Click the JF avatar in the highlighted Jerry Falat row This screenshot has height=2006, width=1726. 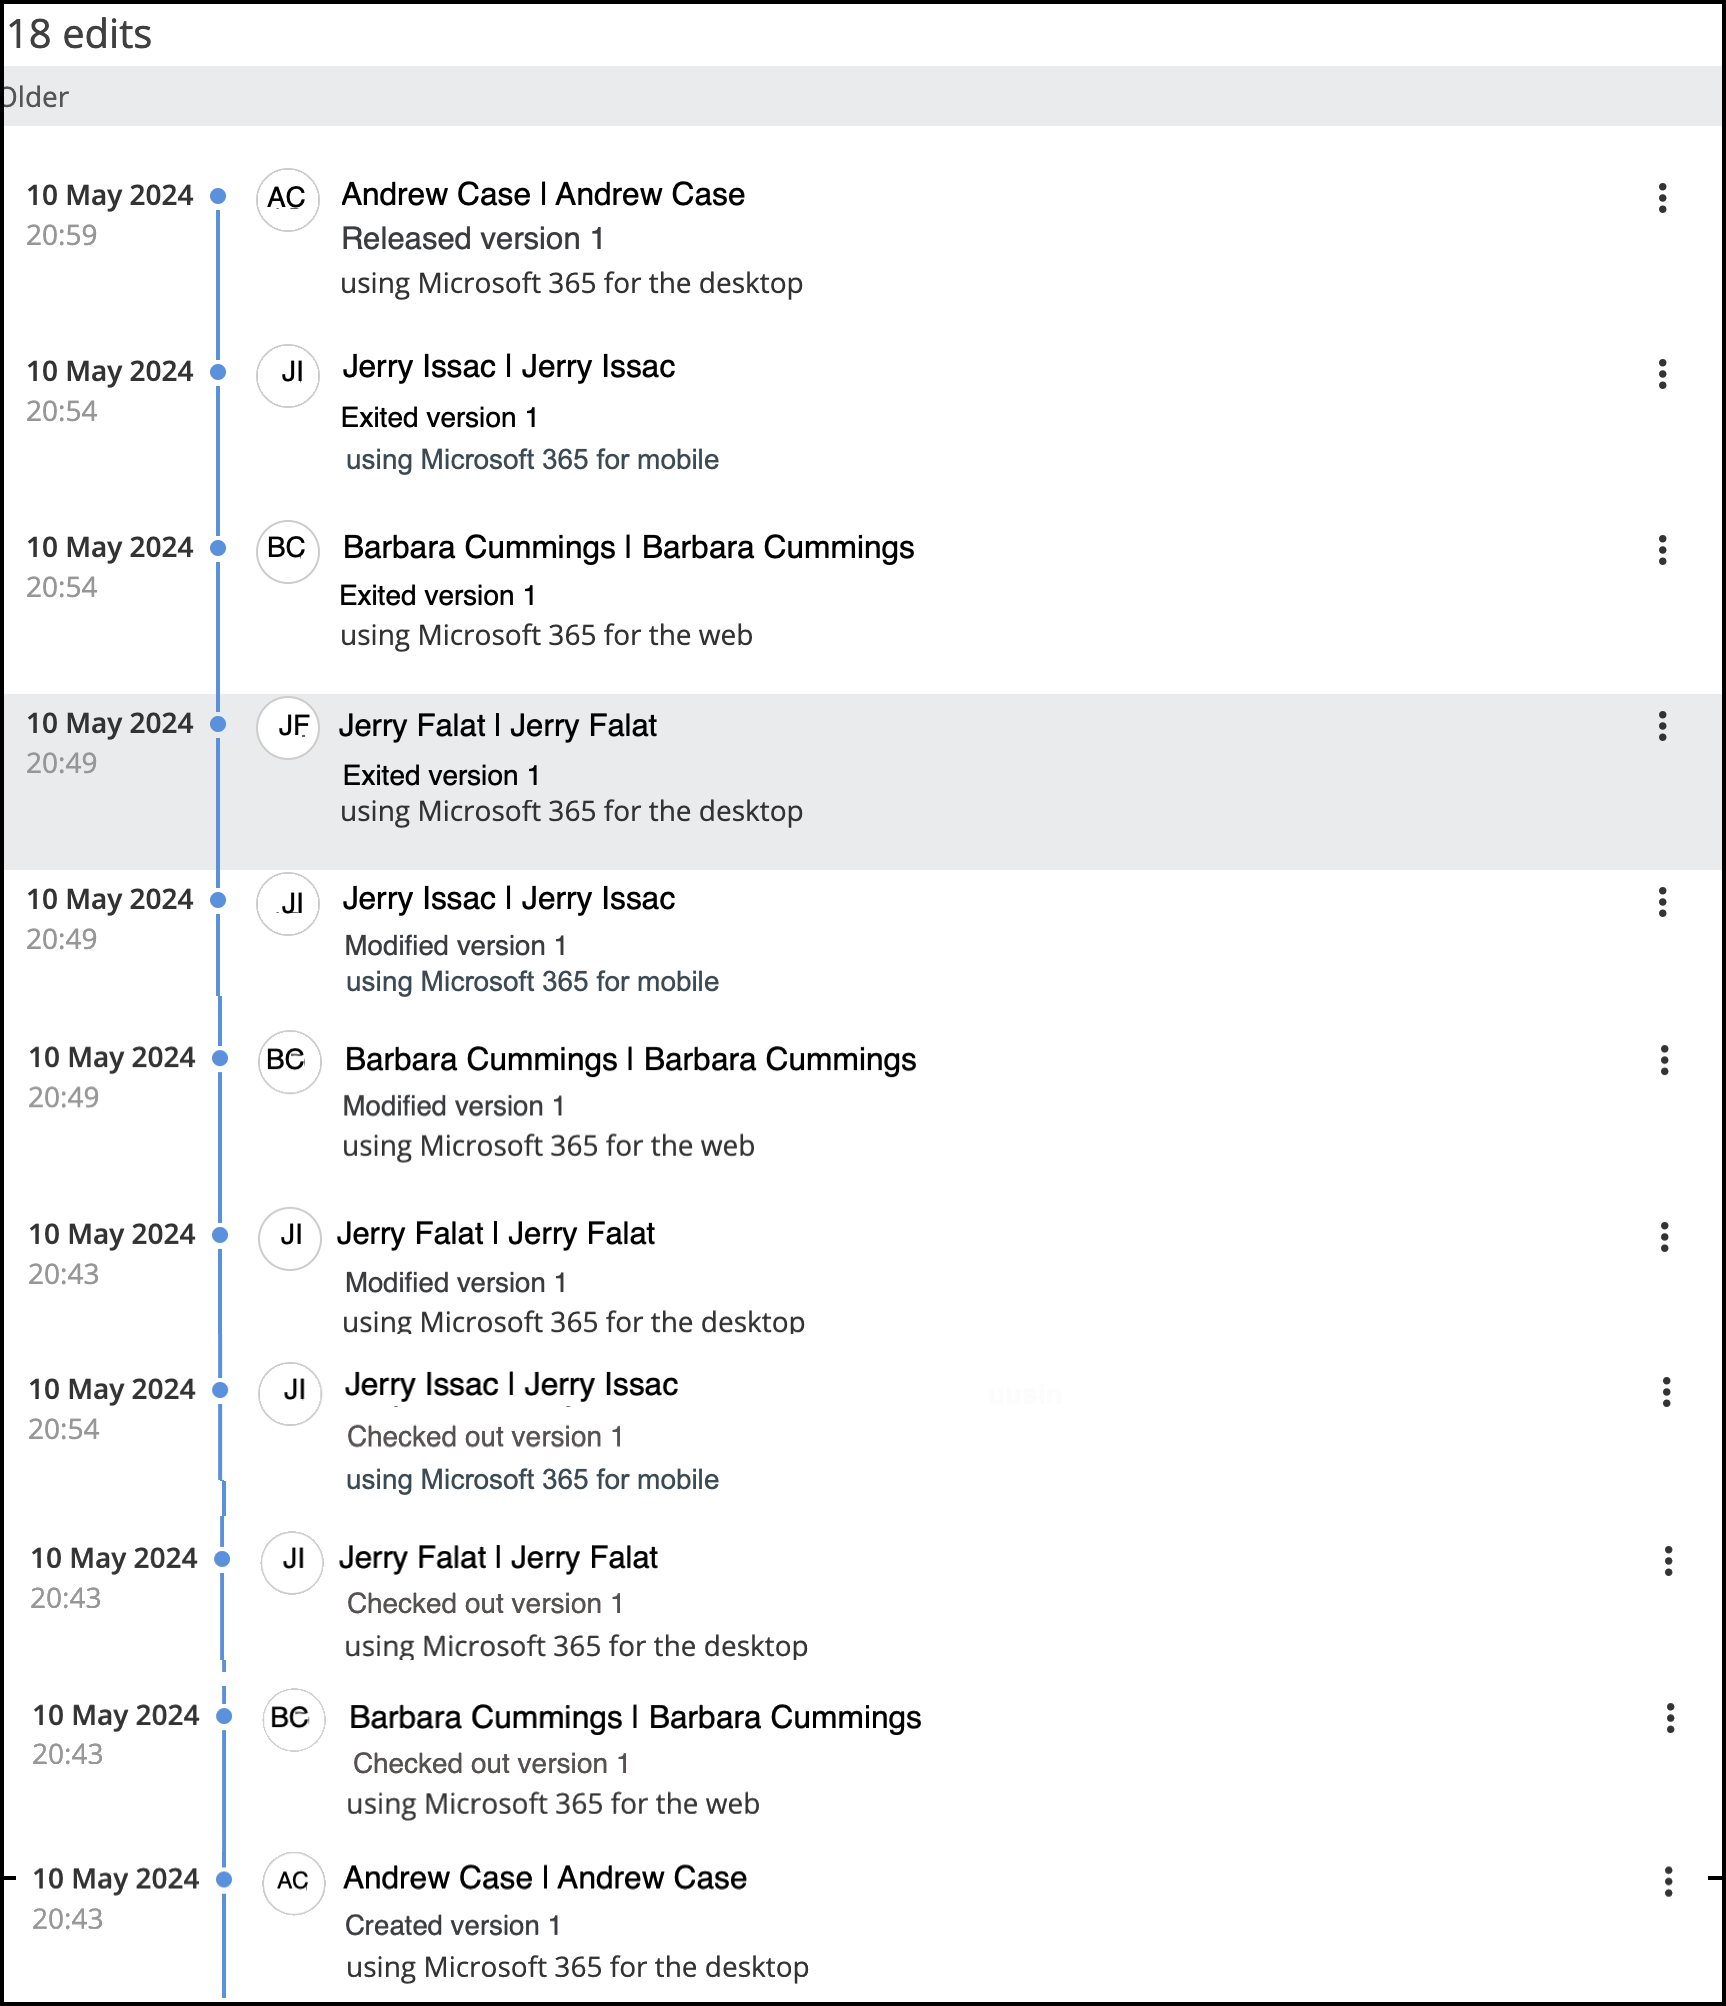pyautogui.click(x=288, y=728)
